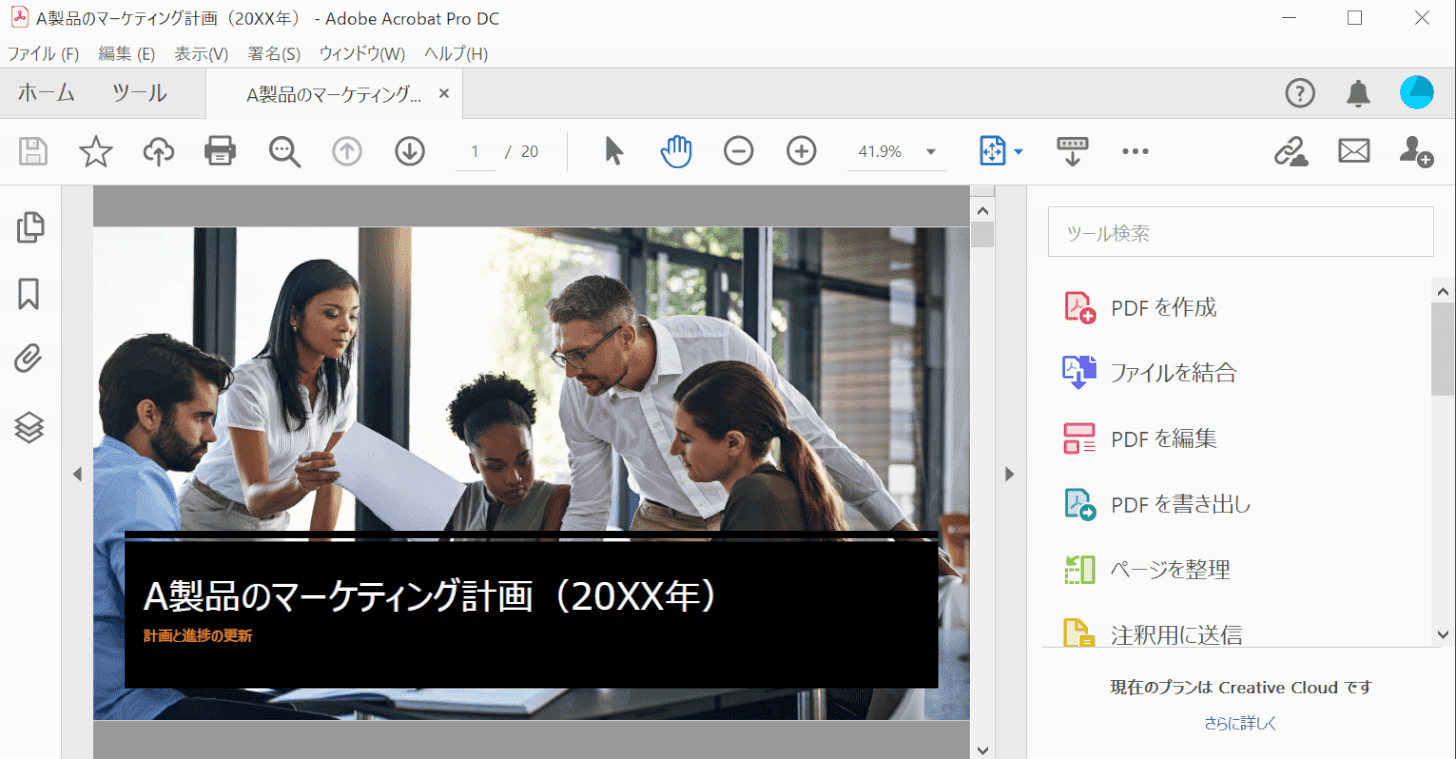
Task: Switch to the ホーム tab
Action: [x=46, y=94]
